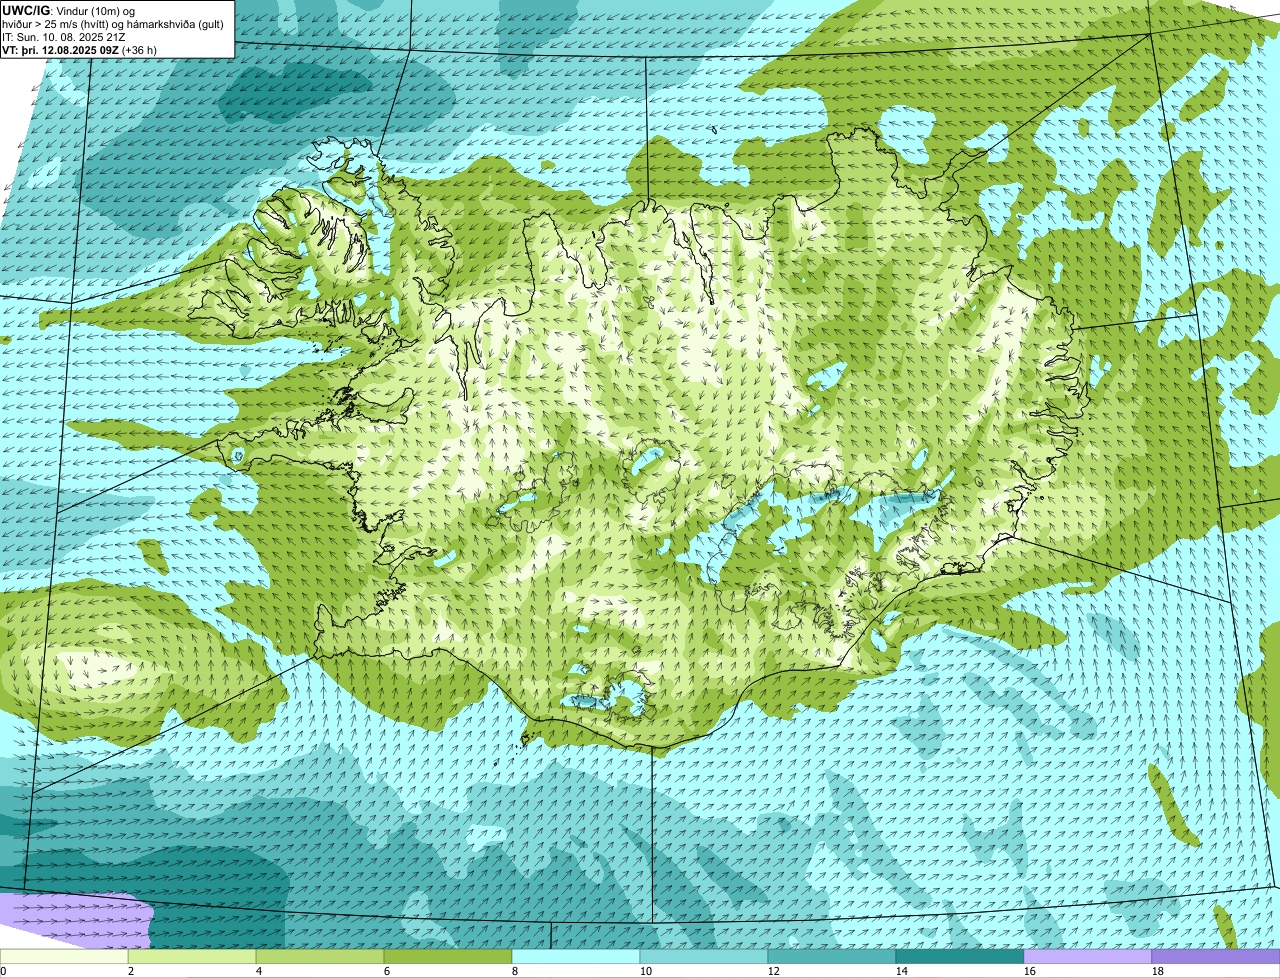Viewport: 1280px width, 978px height.
Task: Click the "6" label on the color scale
Action: click(387, 971)
